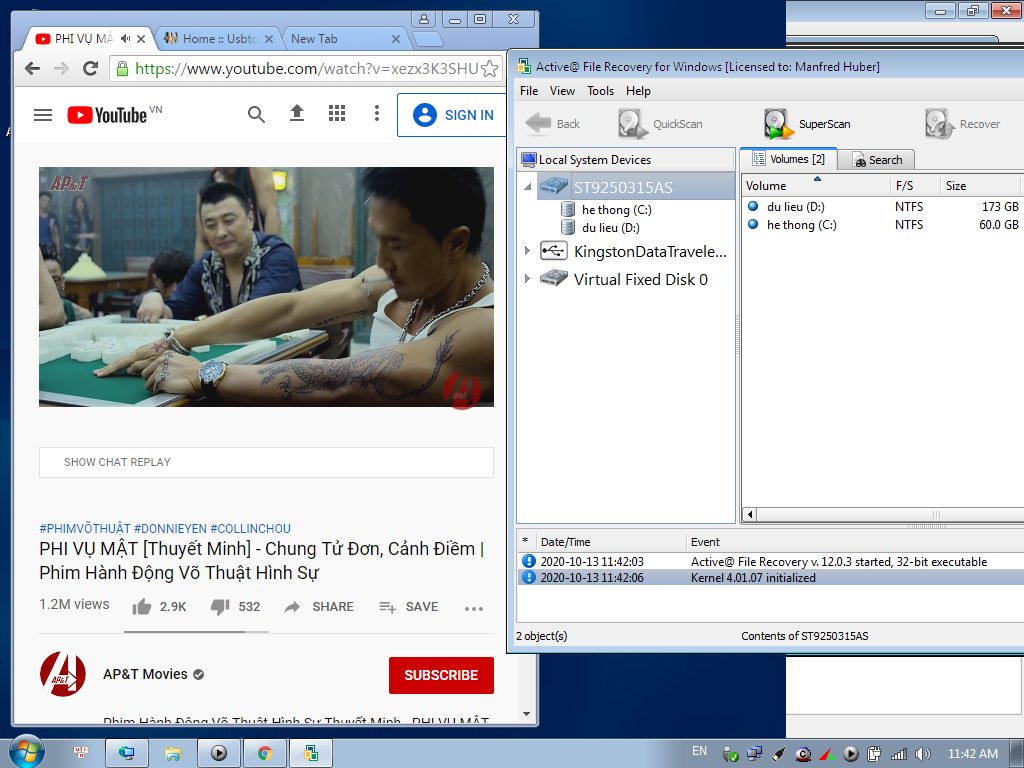
Task: Close the 'New Tab' Chrome tab
Action: coord(396,39)
